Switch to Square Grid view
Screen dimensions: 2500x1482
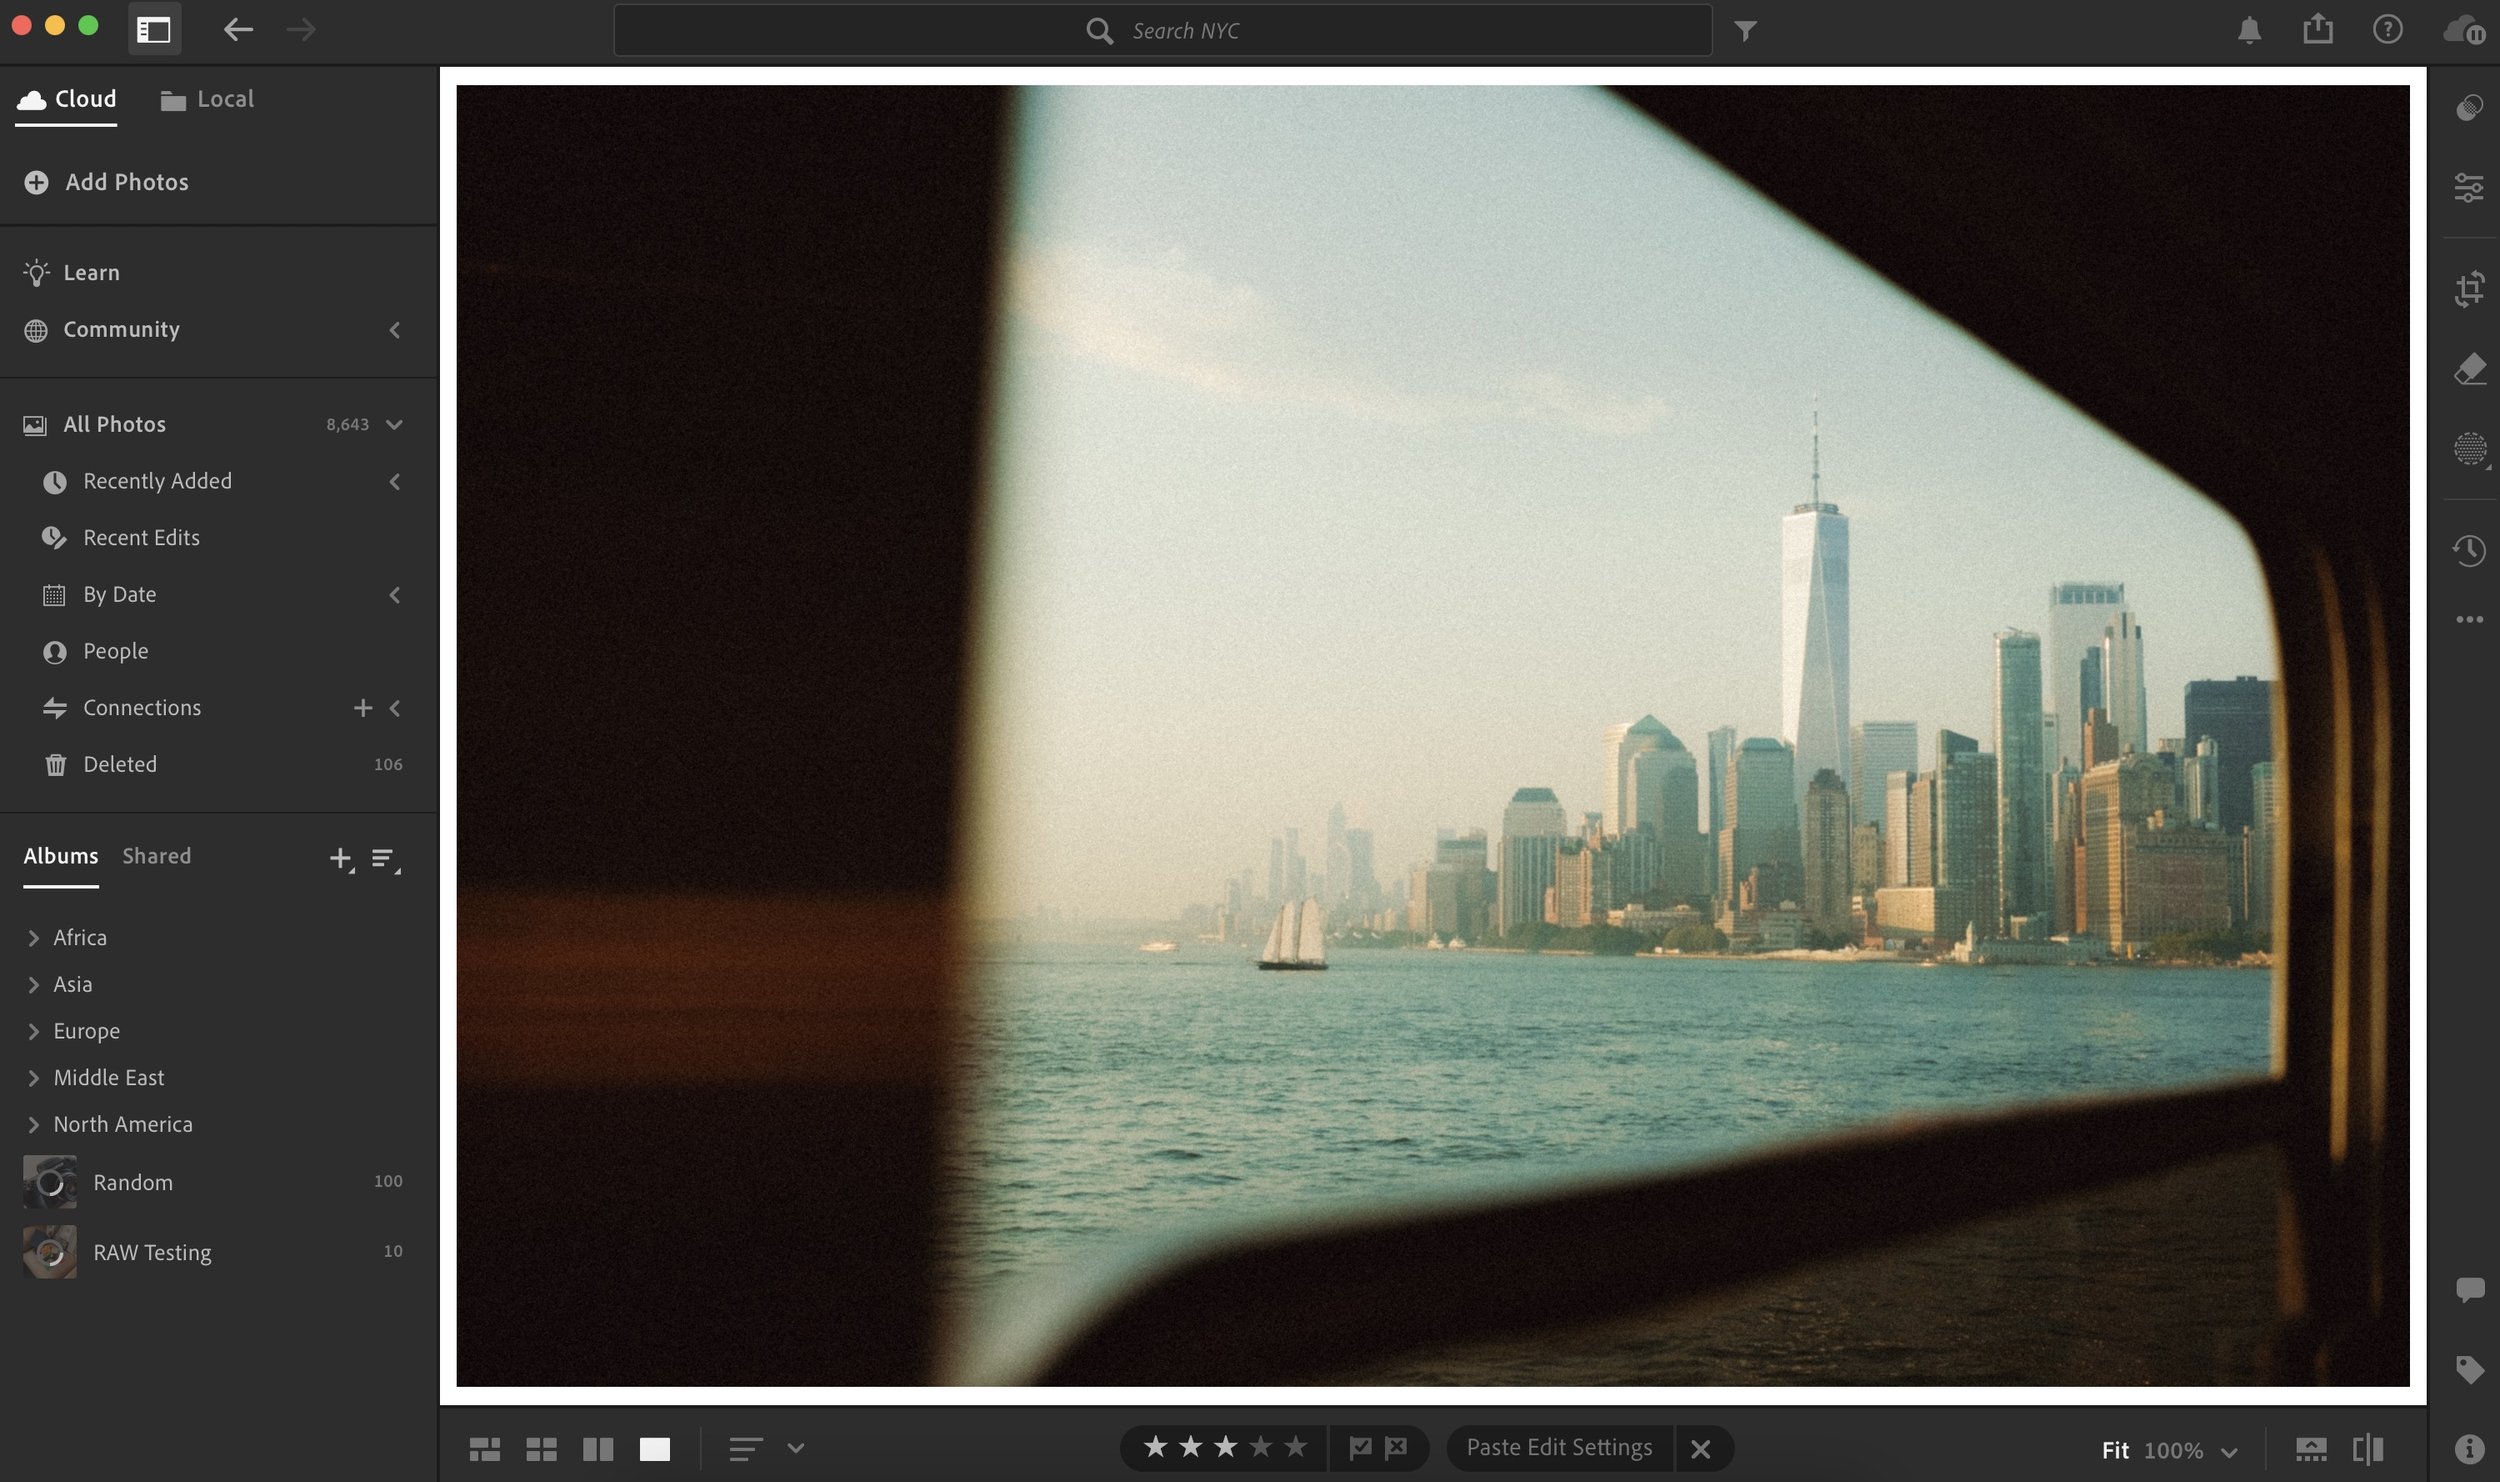coord(541,1449)
